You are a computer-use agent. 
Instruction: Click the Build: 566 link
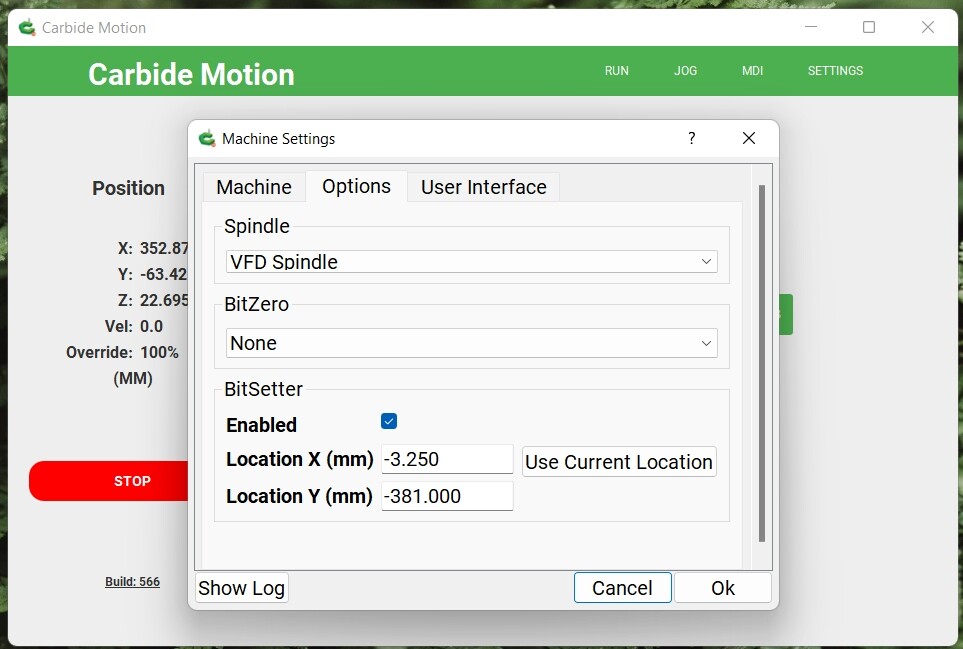pyautogui.click(x=132, y=581)
